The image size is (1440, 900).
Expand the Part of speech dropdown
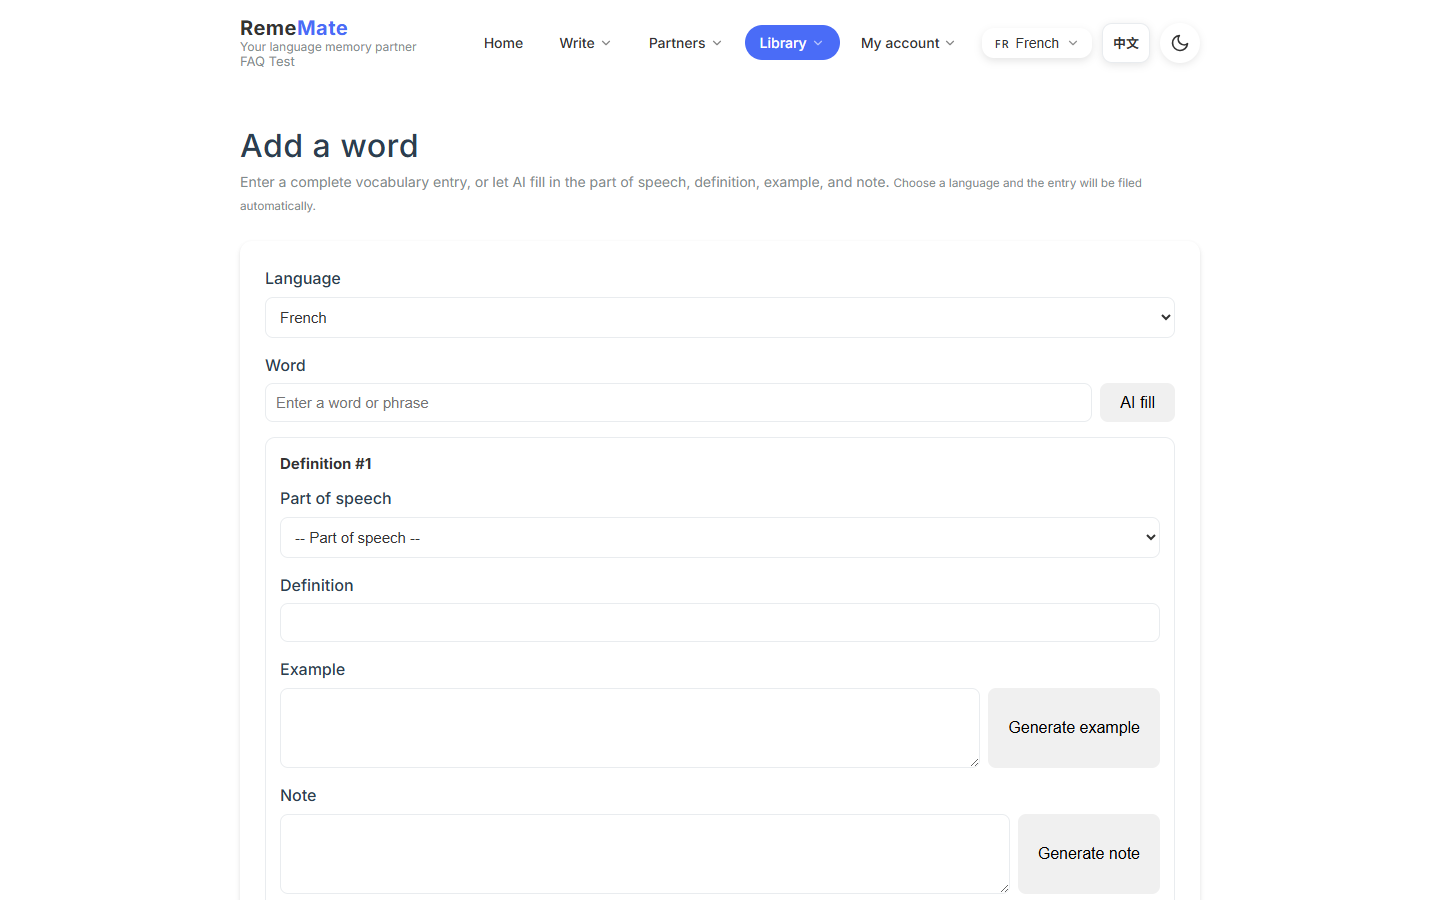click(720, 538)
